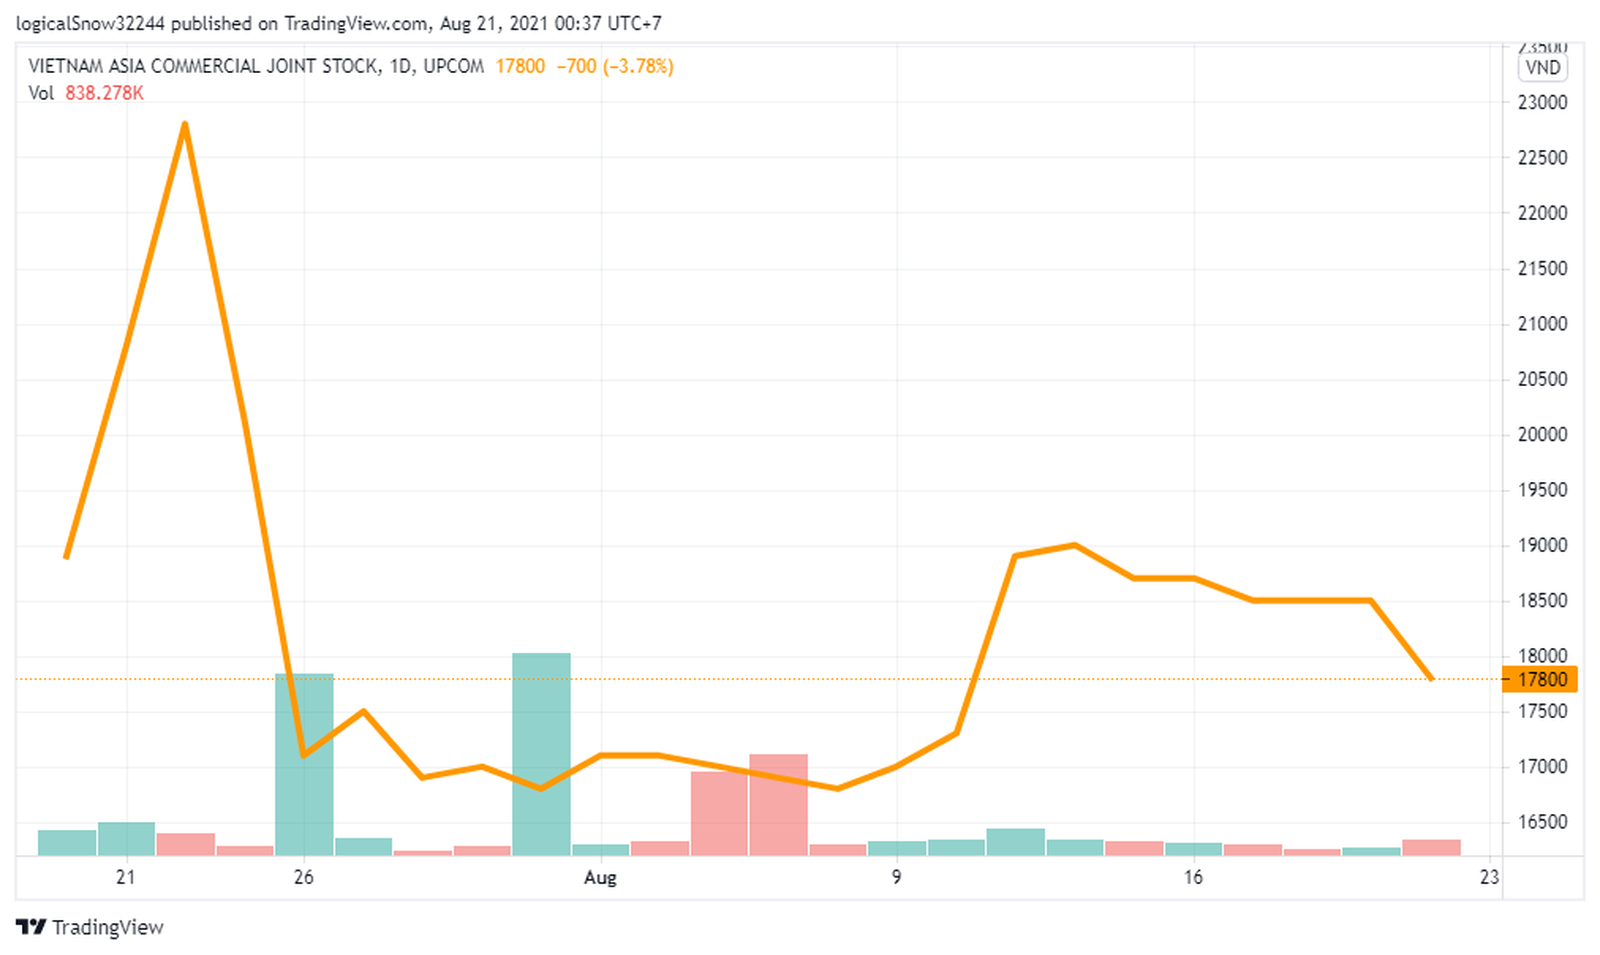Click the highest peak of the orange line
The image size is (1600, 955).
pyautogui.click(x=185, y=124)
